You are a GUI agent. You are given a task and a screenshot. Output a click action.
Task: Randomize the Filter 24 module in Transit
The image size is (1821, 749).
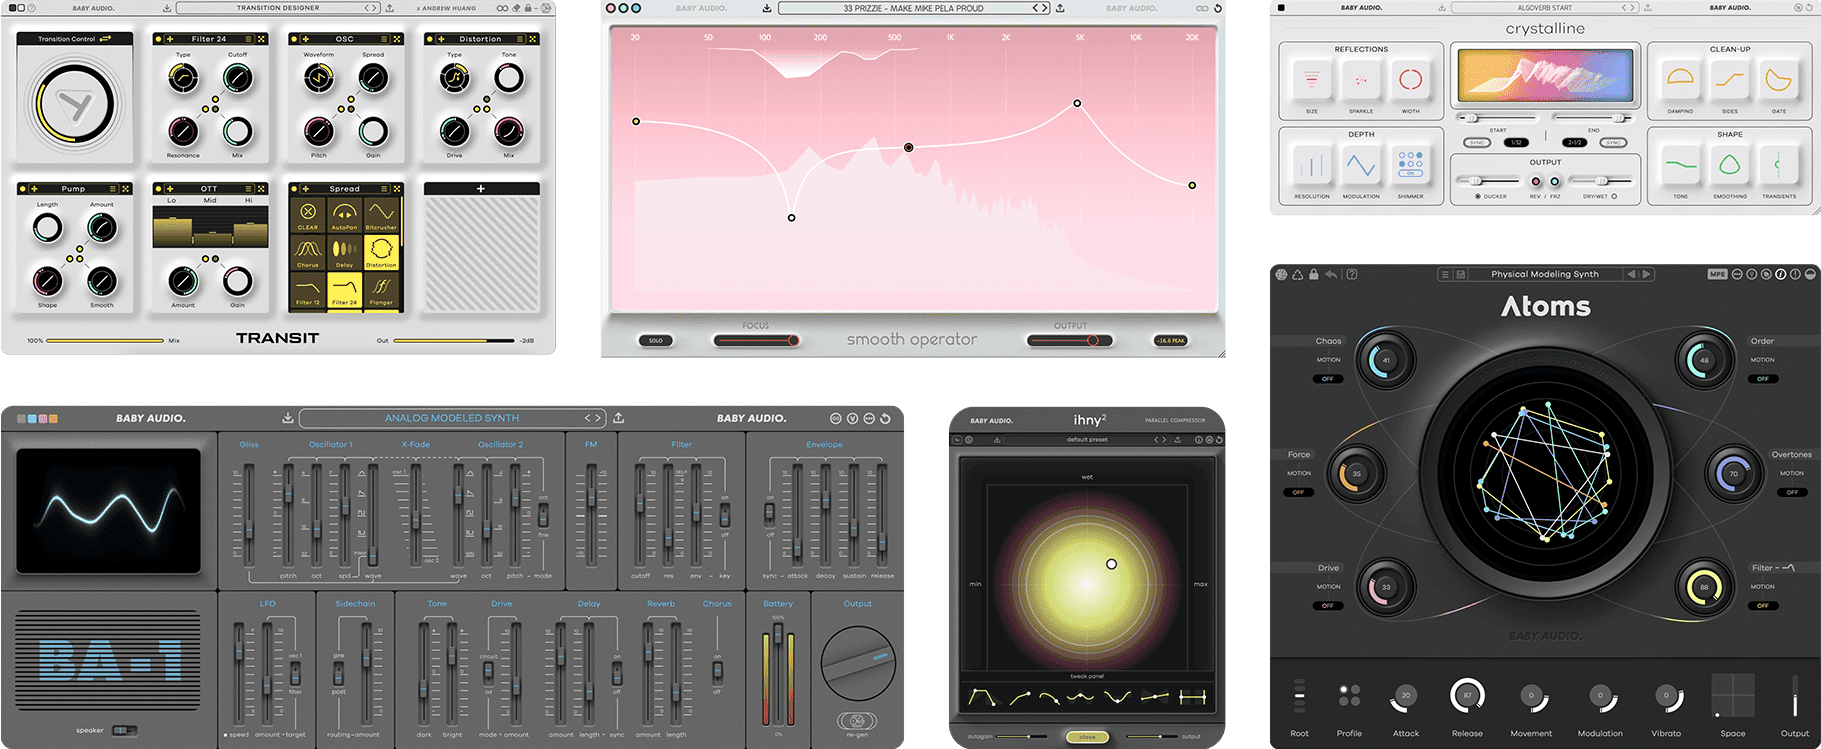tap(261, 39)
